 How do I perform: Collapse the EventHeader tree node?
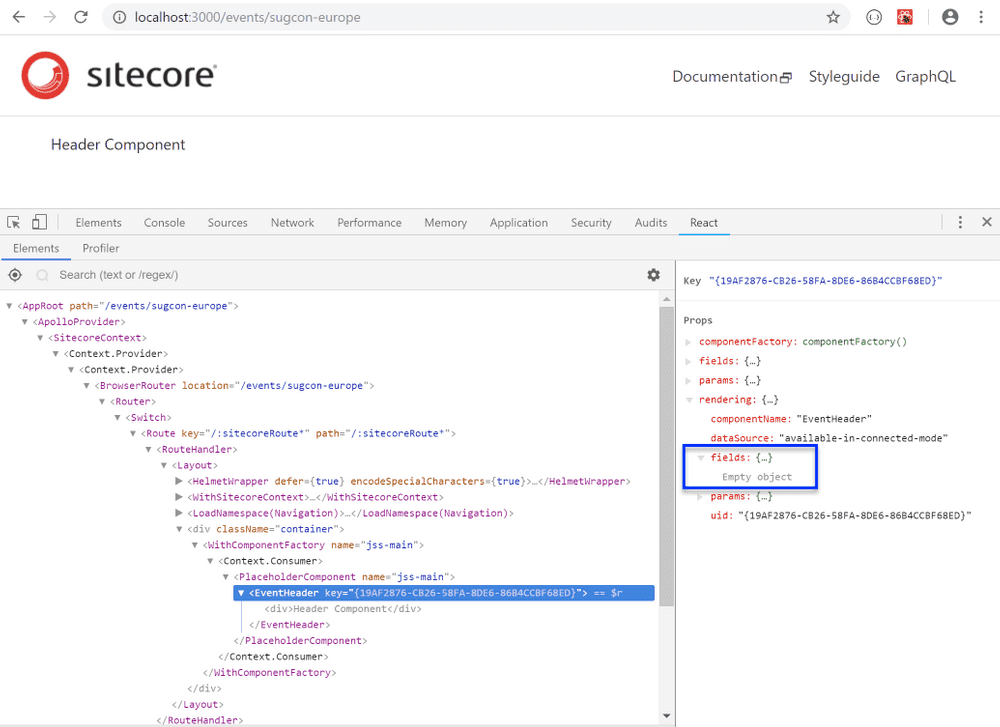[x=241, y=593]
